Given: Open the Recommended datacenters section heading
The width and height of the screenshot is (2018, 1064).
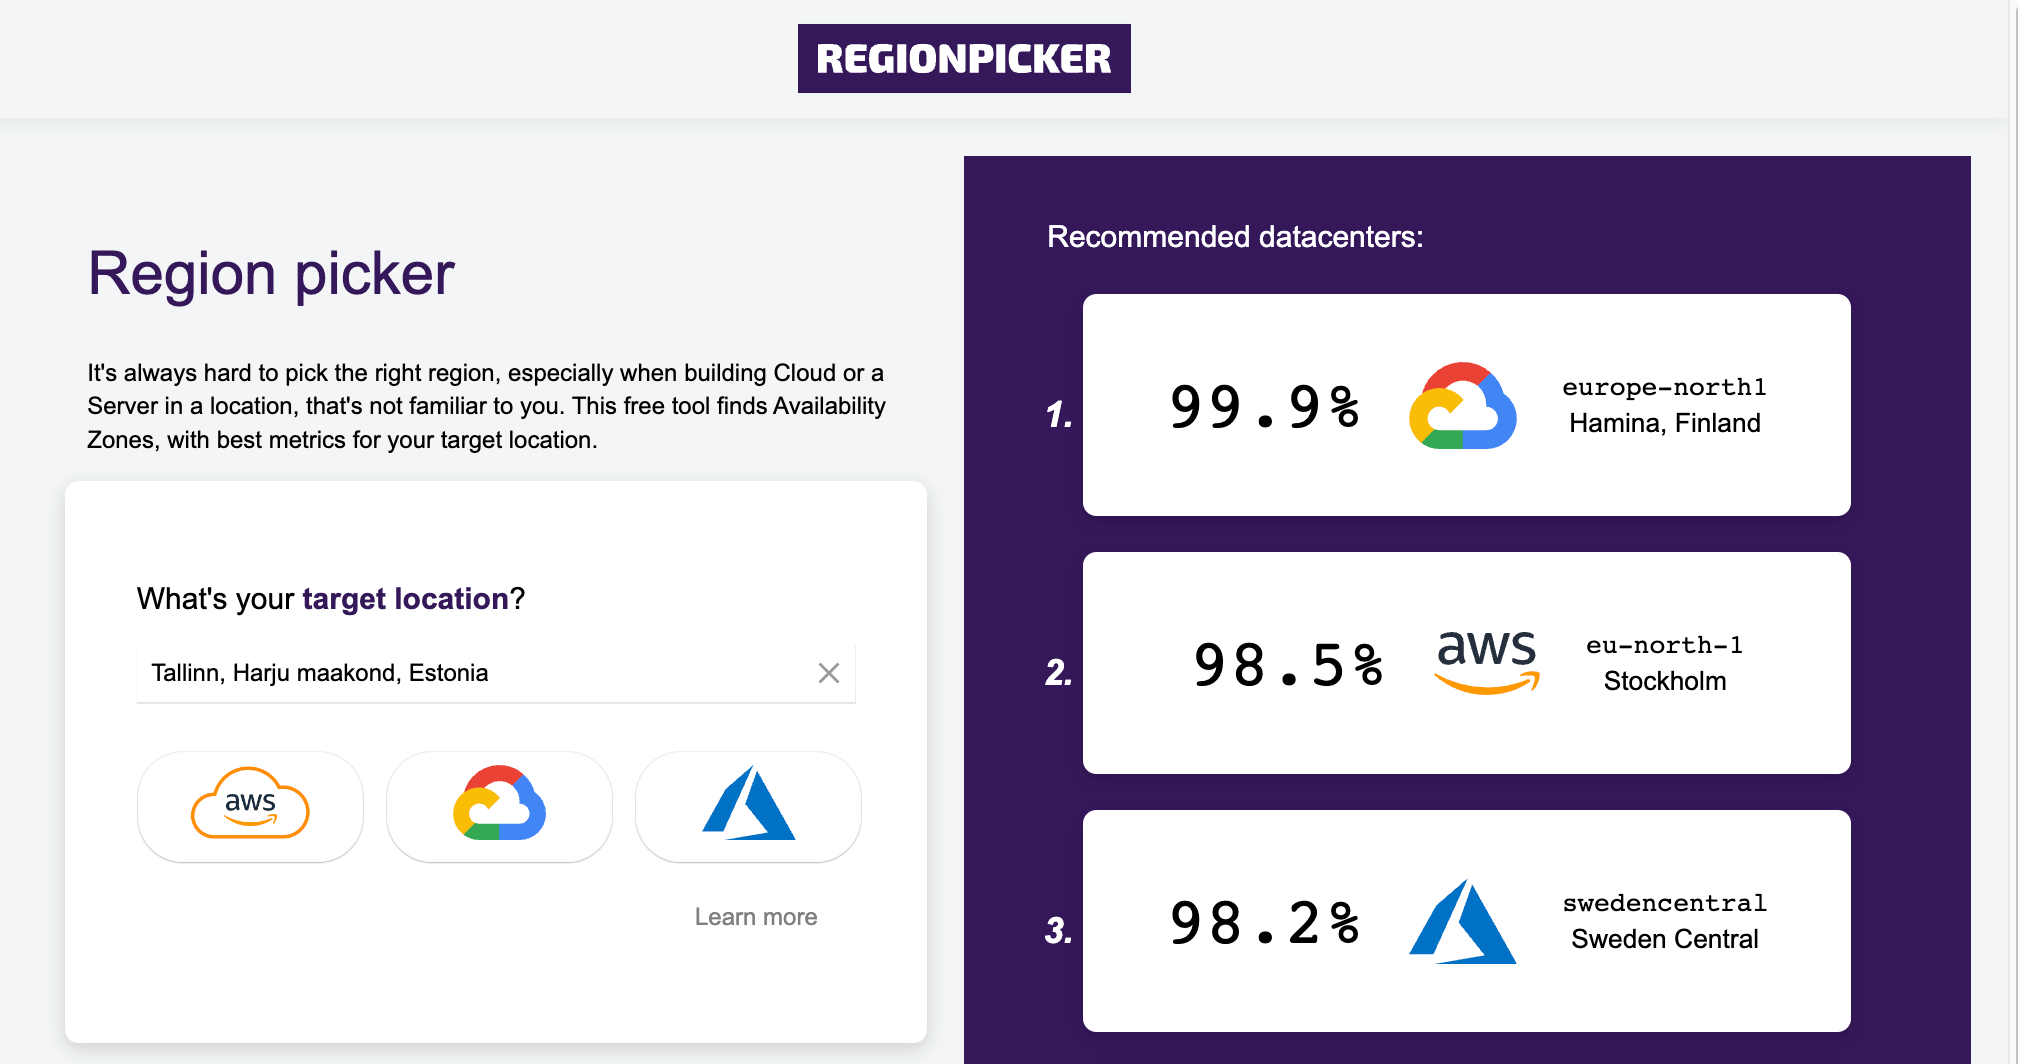Looking at the screenshot, I should (x=1233, y=237).
